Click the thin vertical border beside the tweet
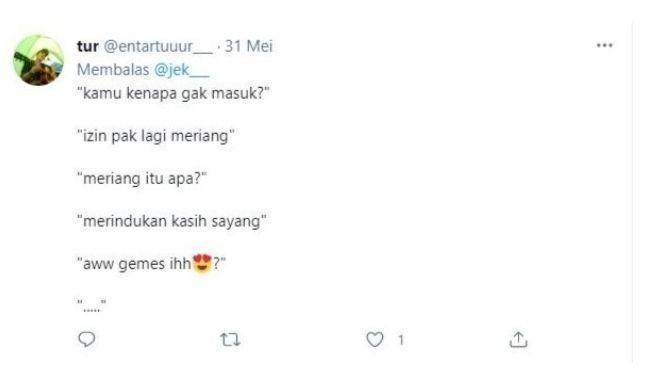 pos(632,192)
